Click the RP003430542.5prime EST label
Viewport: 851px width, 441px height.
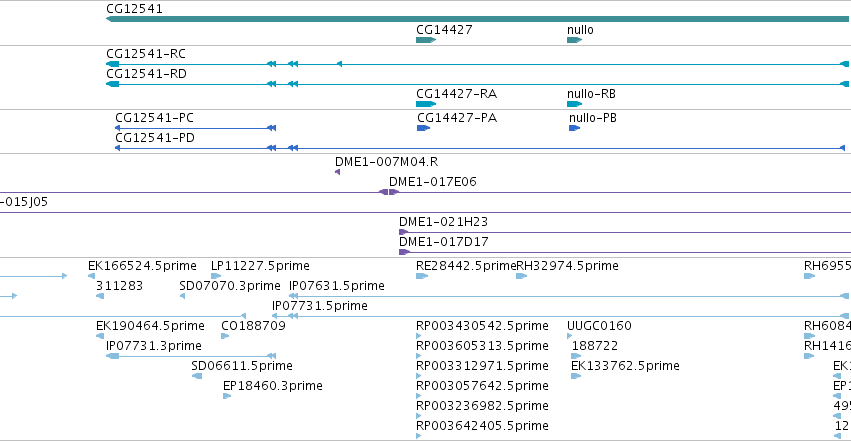(482, 326)
